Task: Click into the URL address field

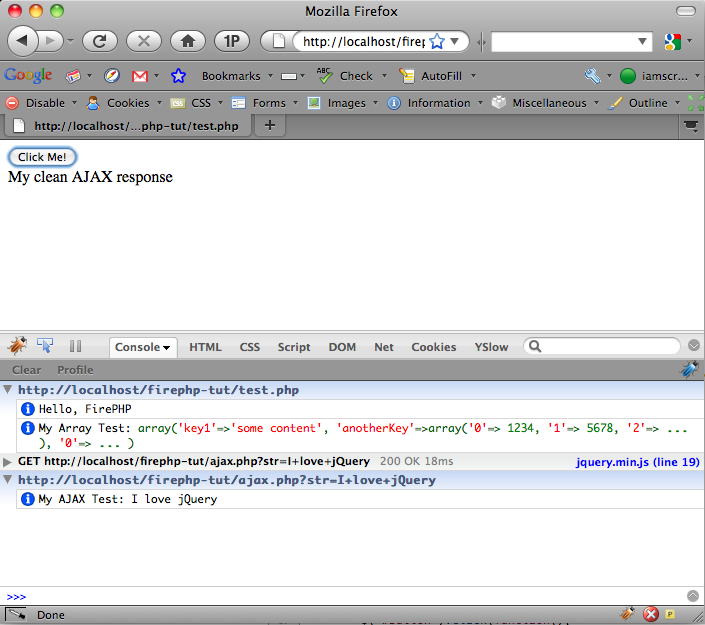Action: pos(362,41)
